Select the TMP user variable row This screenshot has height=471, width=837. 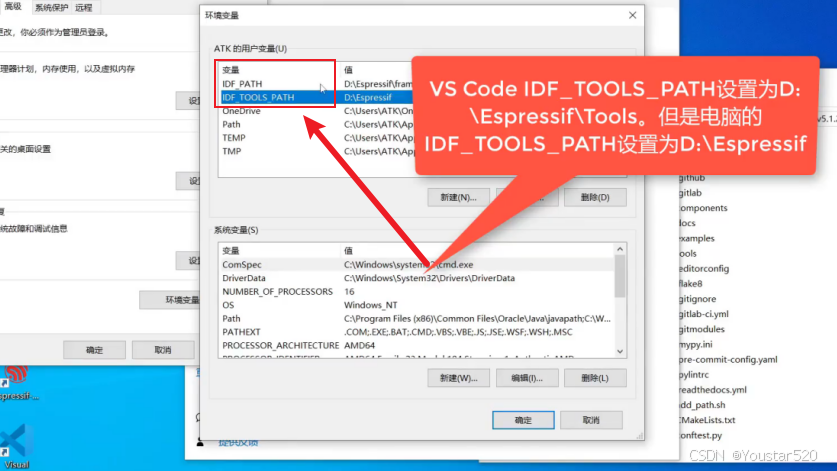tap(317, 151)
